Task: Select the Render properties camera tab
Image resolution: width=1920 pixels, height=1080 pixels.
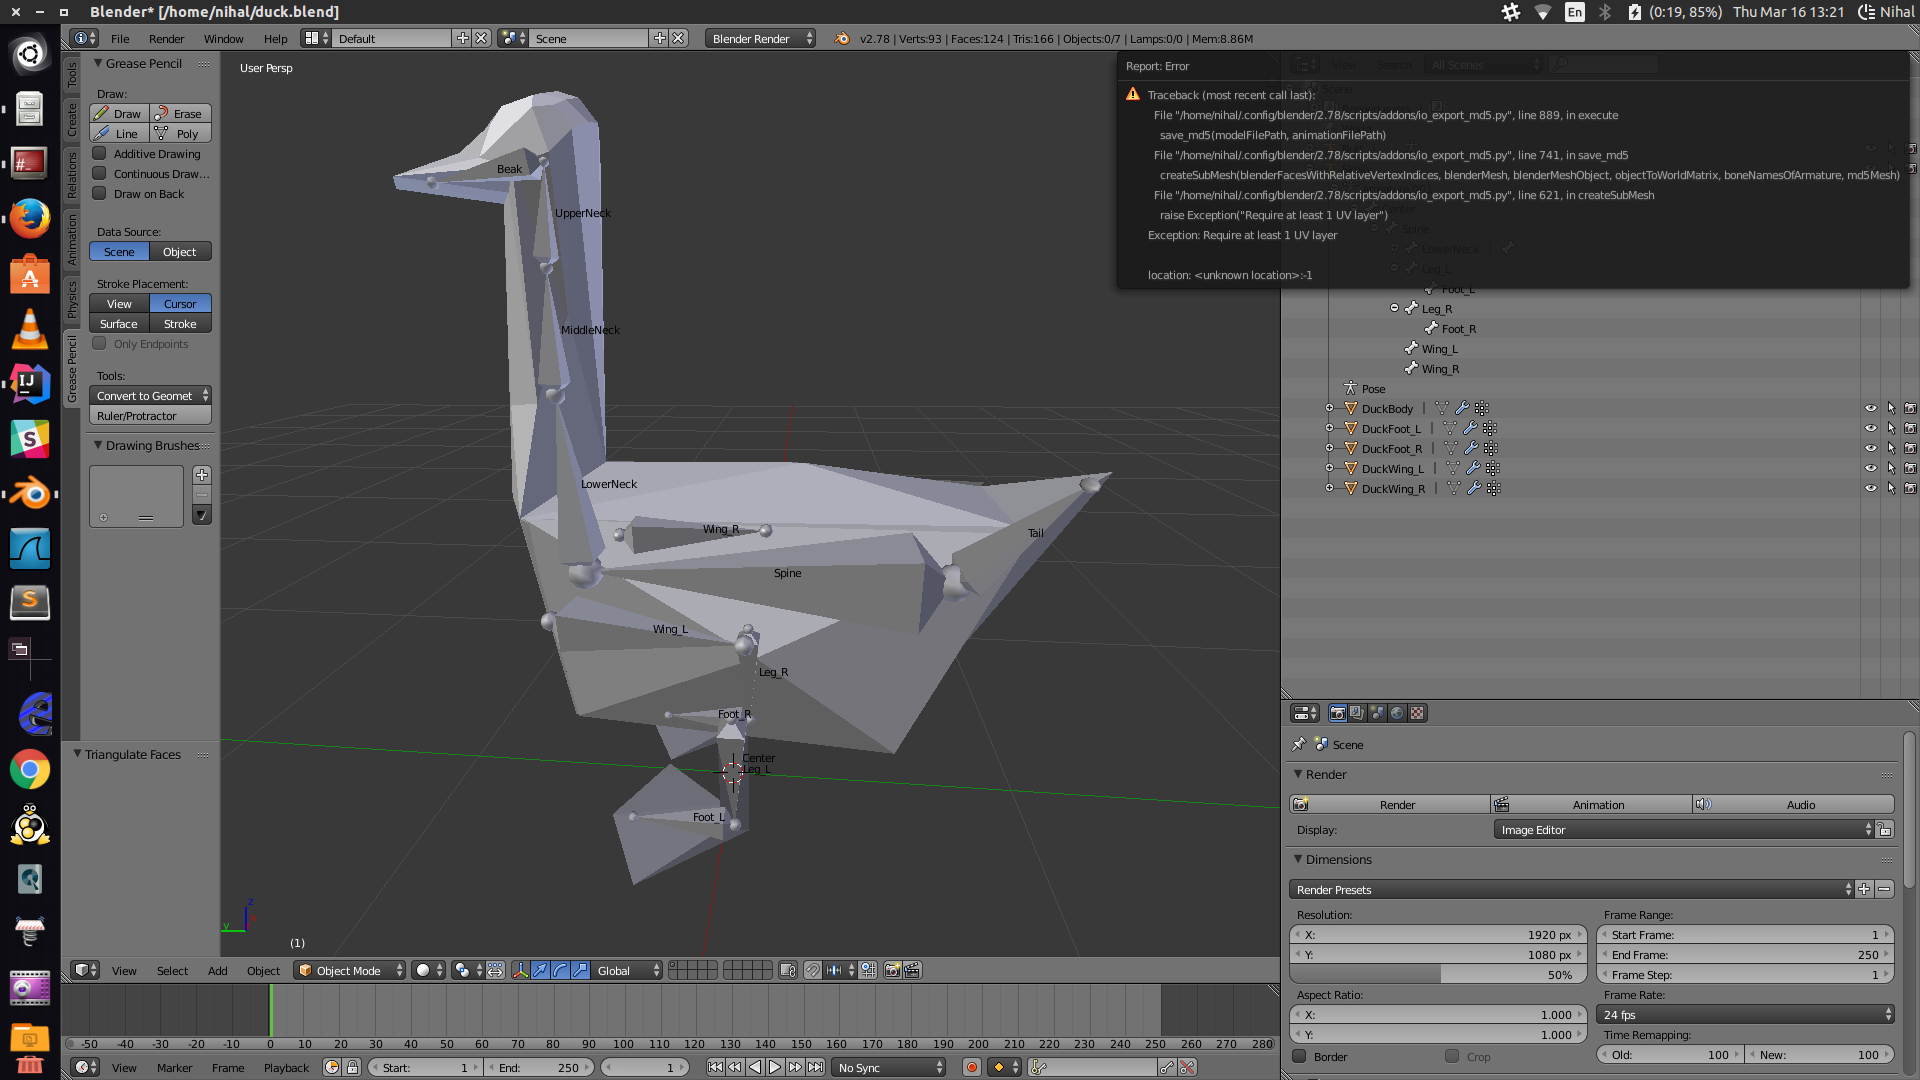Action: [x=1337, y=713]
